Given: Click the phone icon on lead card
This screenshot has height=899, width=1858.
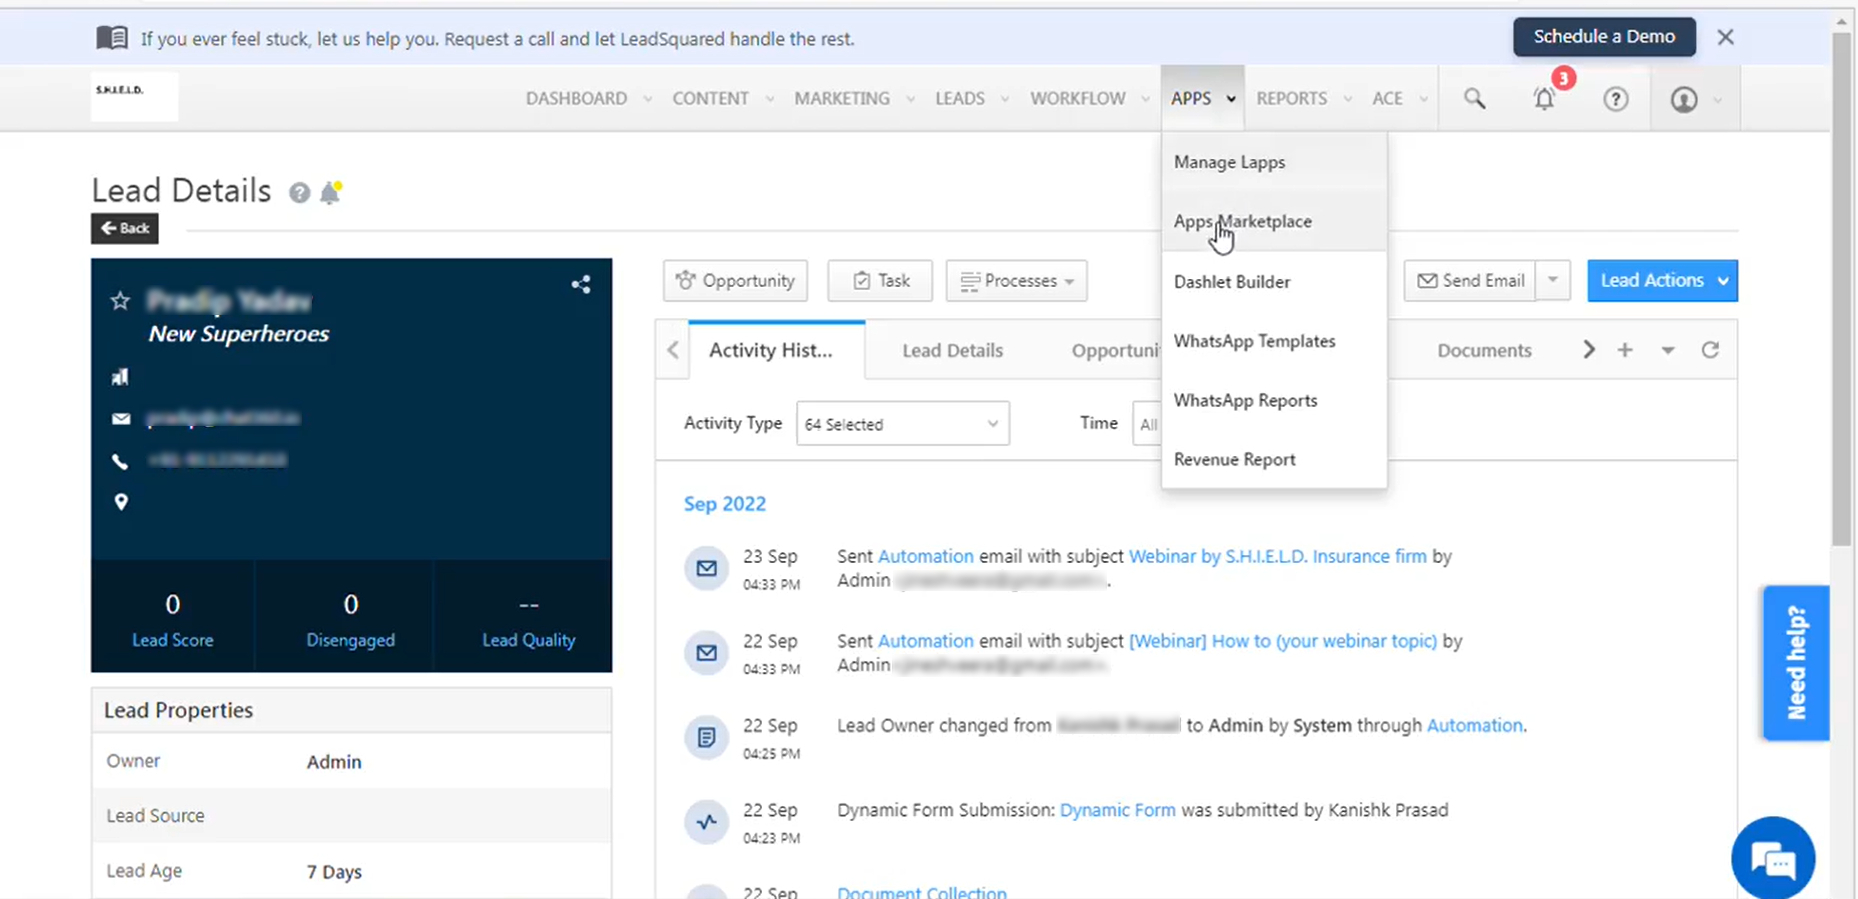Looking at the screenshot, I should coord(121,460).
